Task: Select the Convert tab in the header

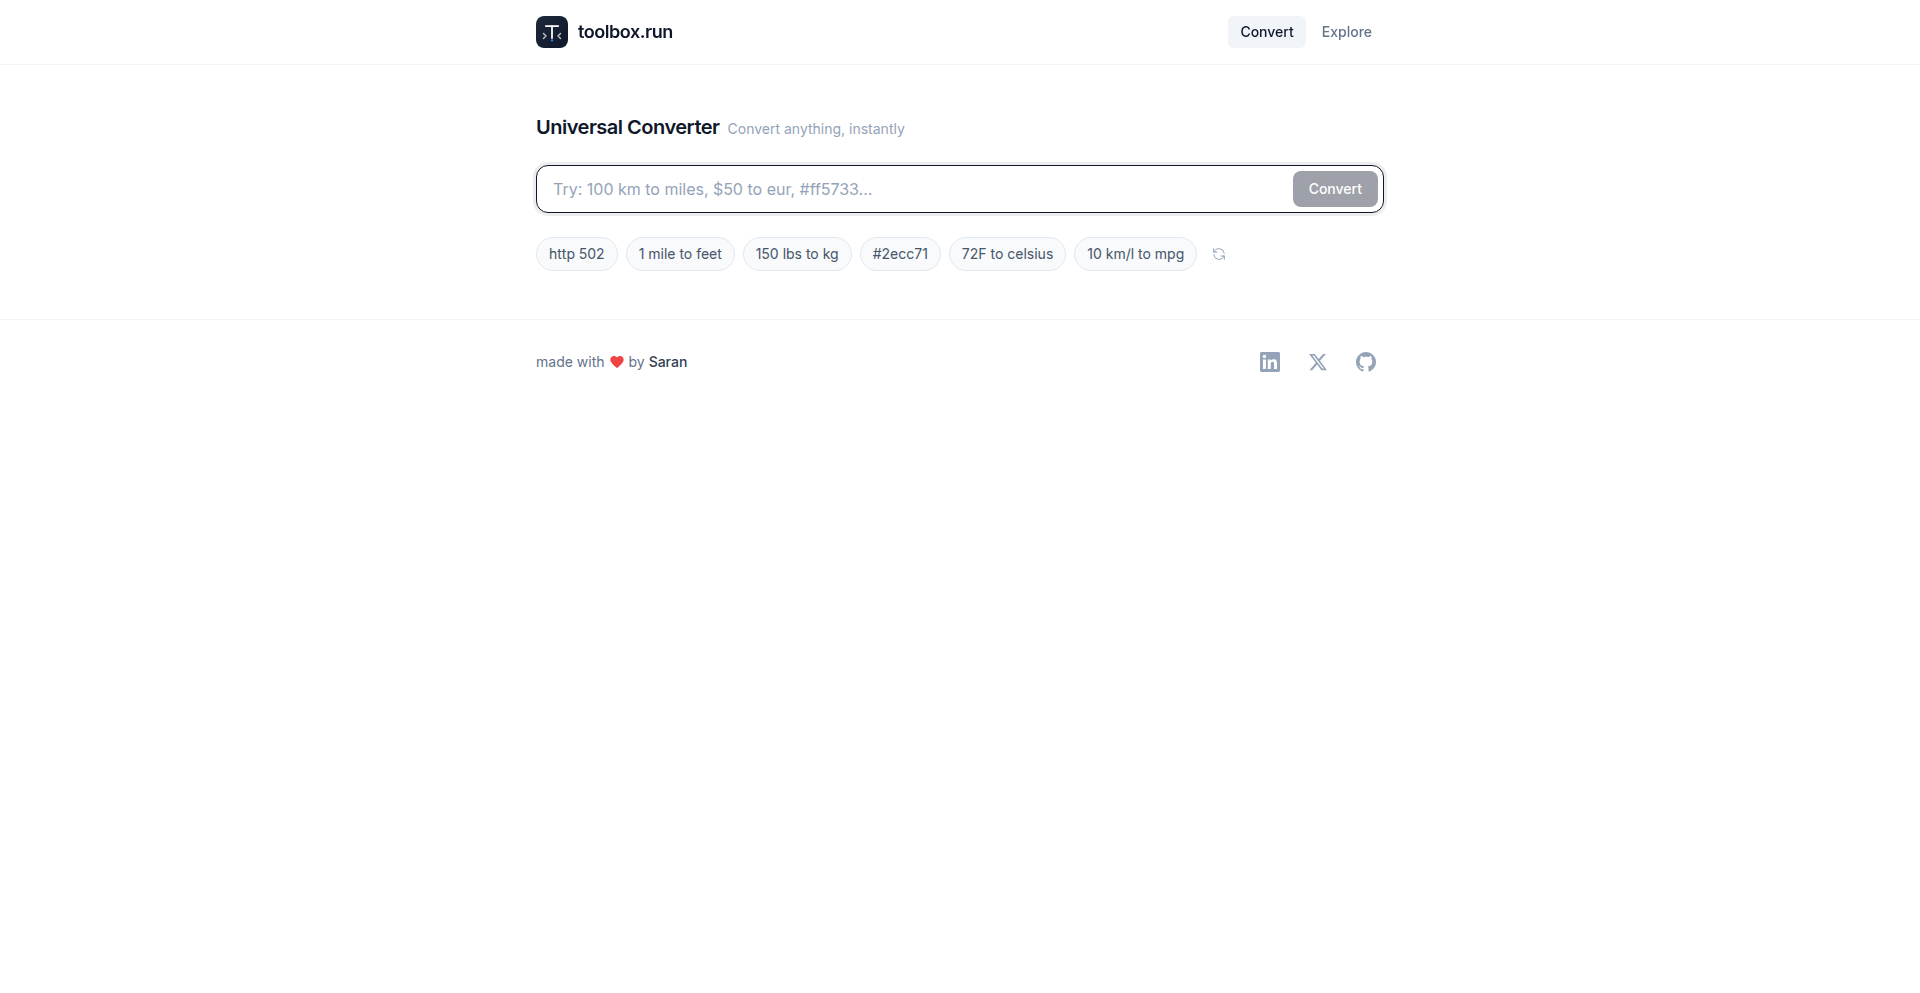Action: [x=1267, y=32]
